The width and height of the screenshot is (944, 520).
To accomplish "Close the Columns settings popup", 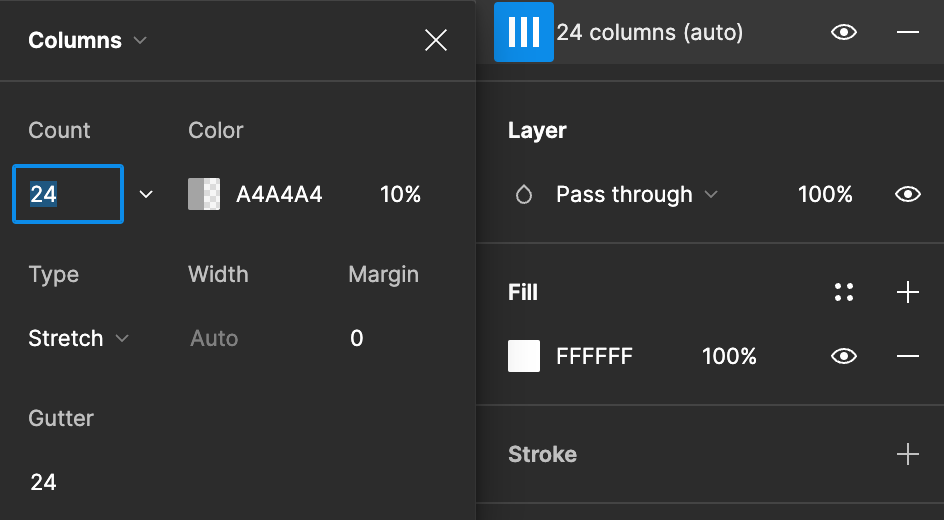I will 436,40.
